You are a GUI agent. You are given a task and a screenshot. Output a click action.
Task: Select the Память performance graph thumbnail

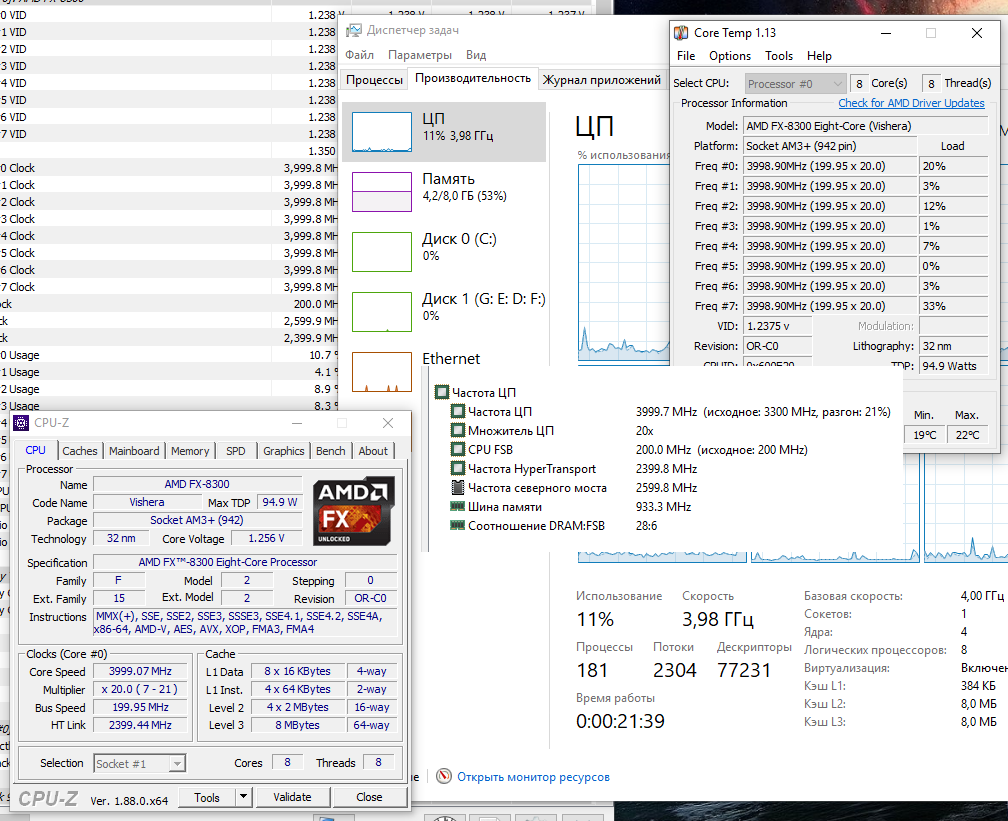click(382, 192)
